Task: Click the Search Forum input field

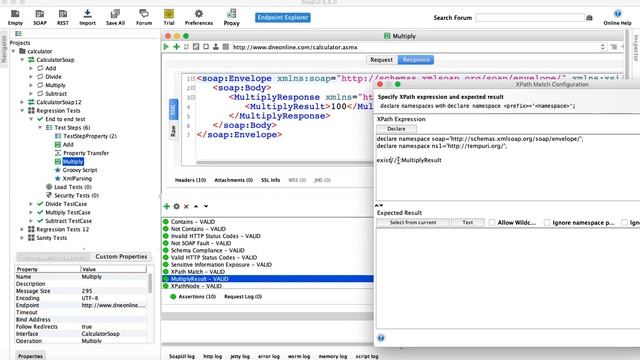Action: pyautogui.click(x=530, y=18)
